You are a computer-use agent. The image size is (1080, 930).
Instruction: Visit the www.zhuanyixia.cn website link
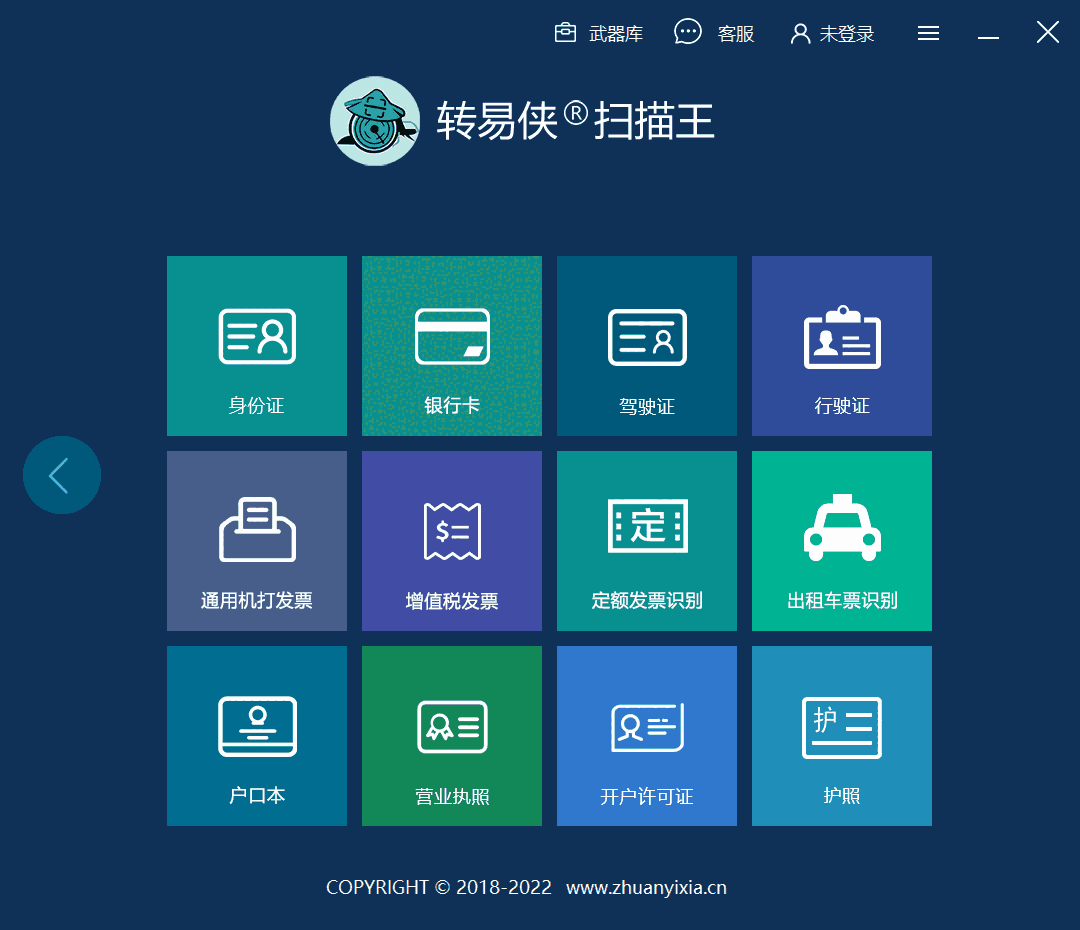point(646,887)
